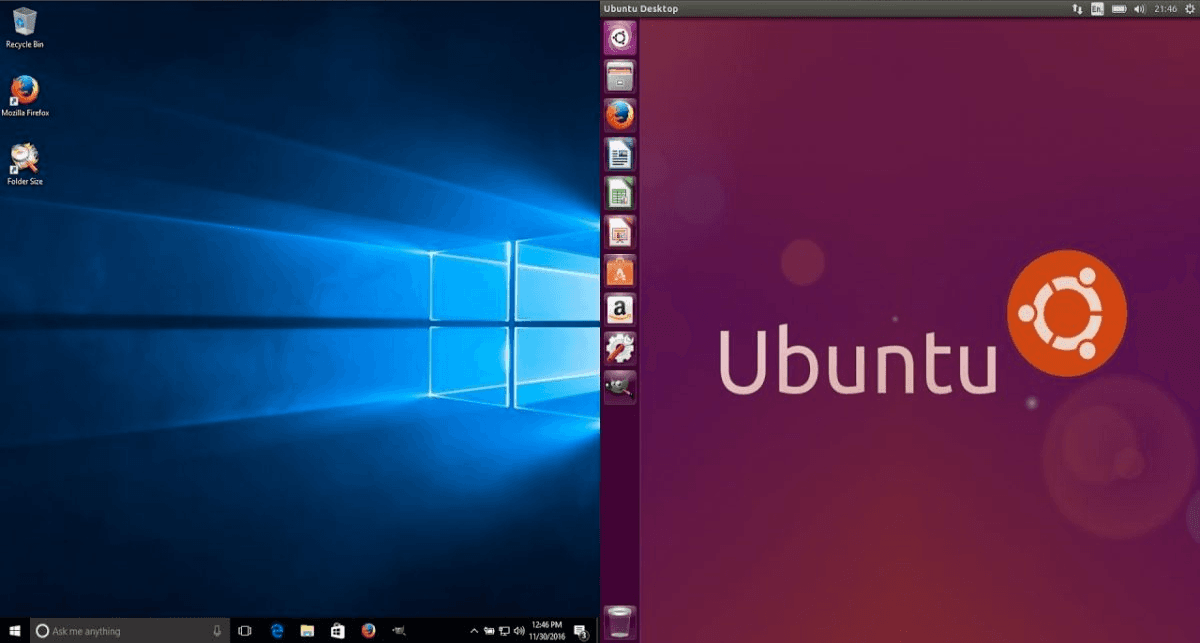
Task: Launch Microsoft Edge from the taskbar
Action: [x=277, y=631]
